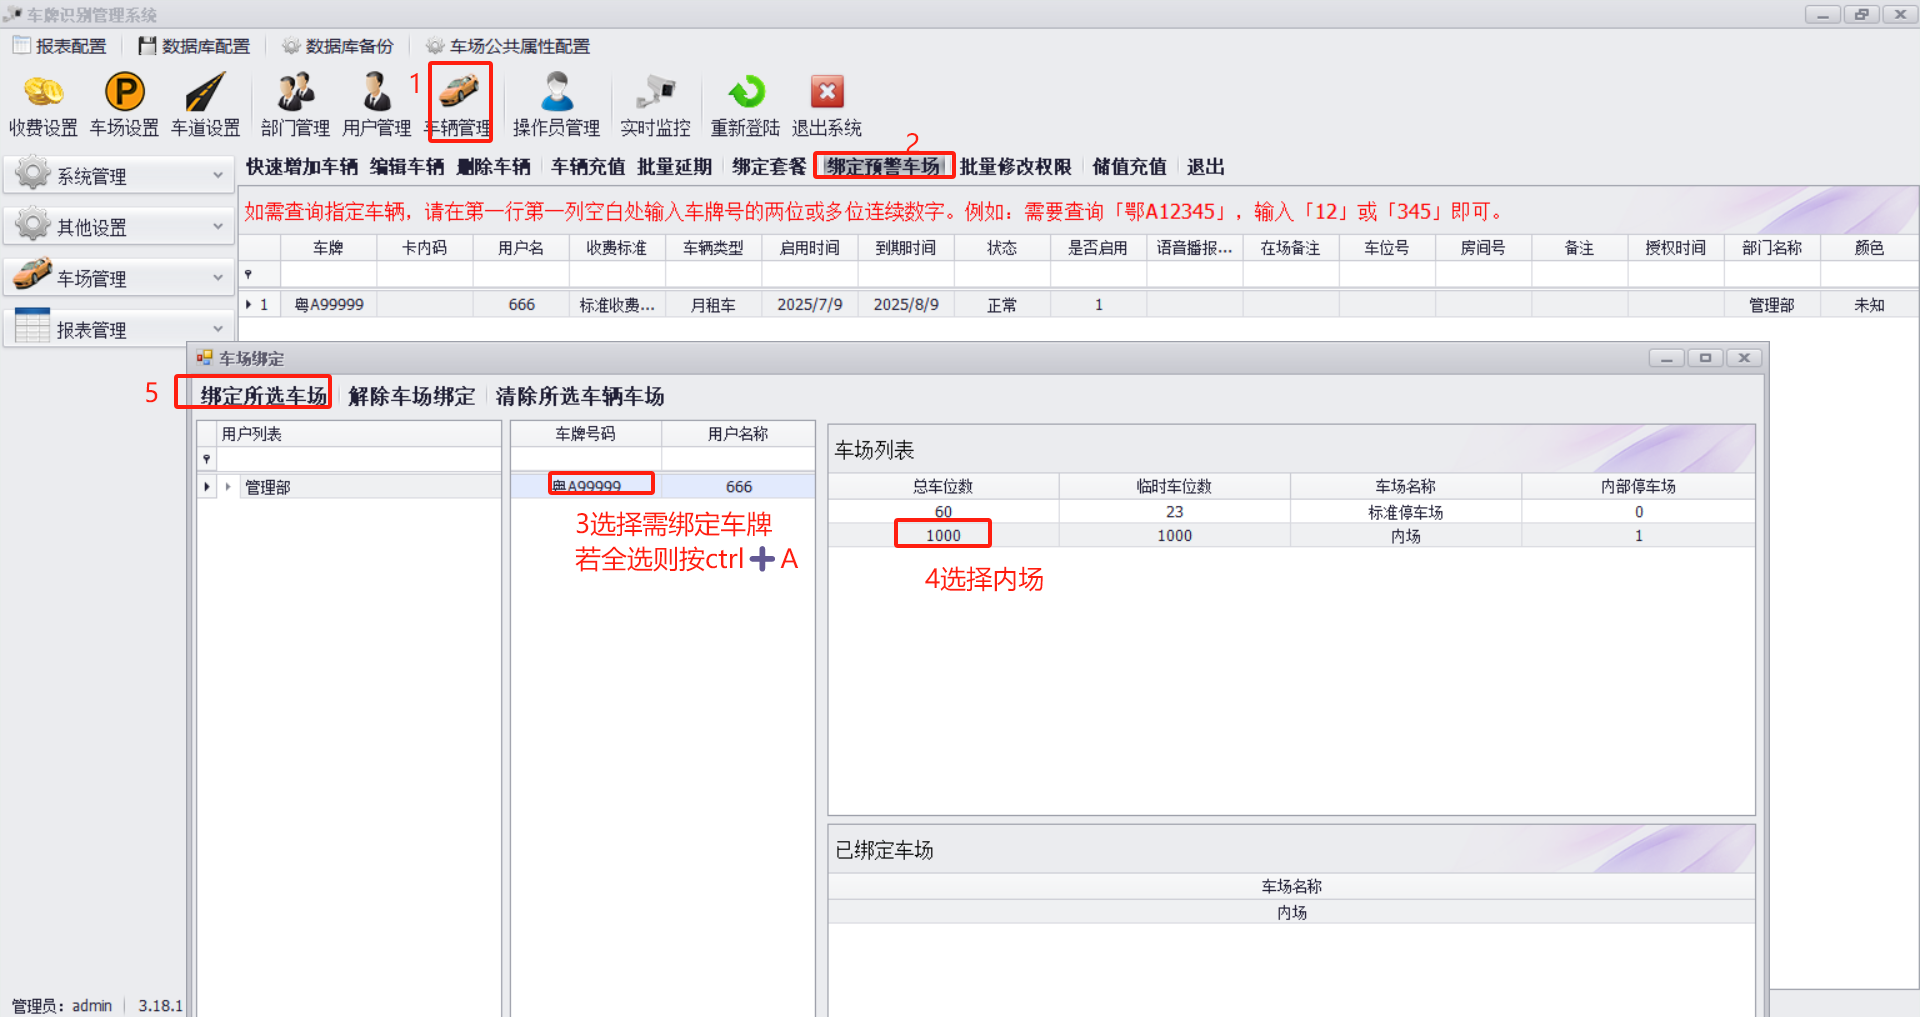Open 部门管理 department management icon
1920x1017 pixels.
(295, 93)
